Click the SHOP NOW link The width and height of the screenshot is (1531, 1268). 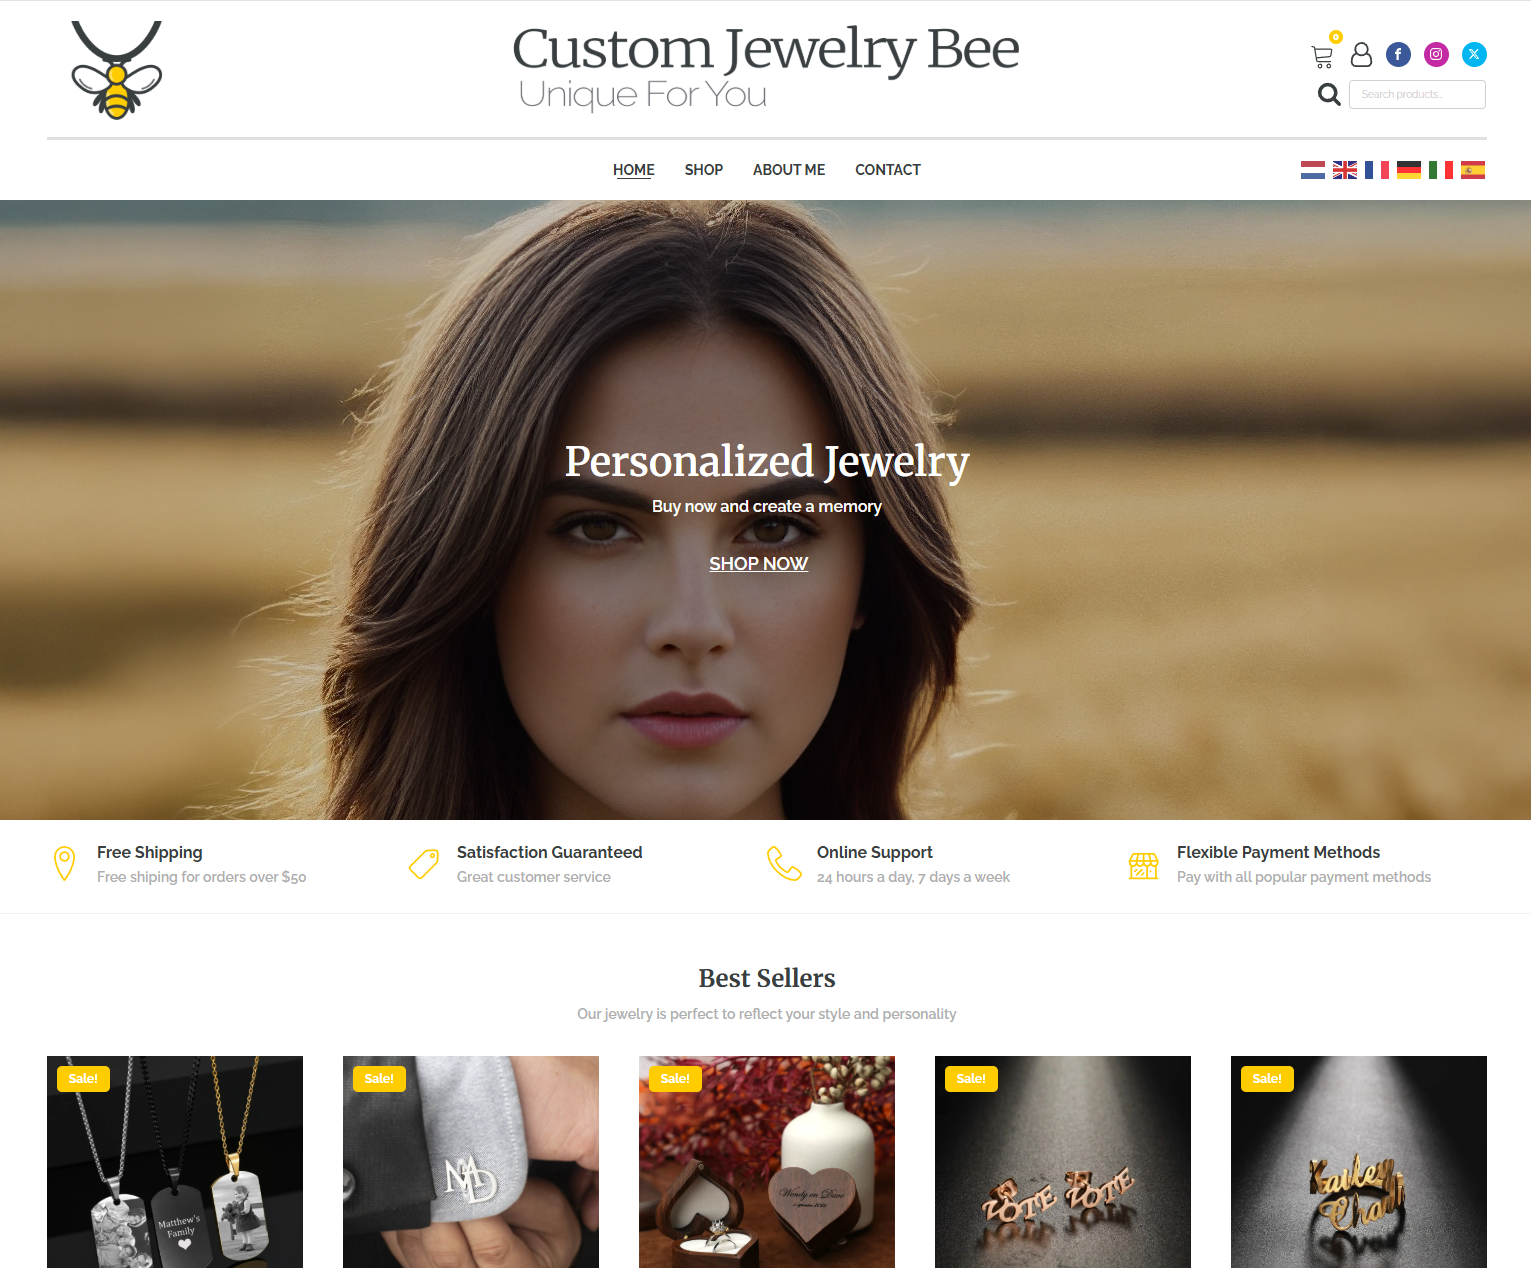click(x=758, y=564)
